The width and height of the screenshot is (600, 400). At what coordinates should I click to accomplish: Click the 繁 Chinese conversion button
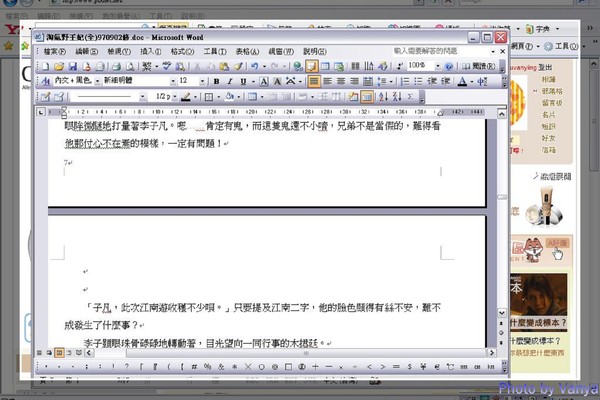pyautogui.click(x=147, y=67)
